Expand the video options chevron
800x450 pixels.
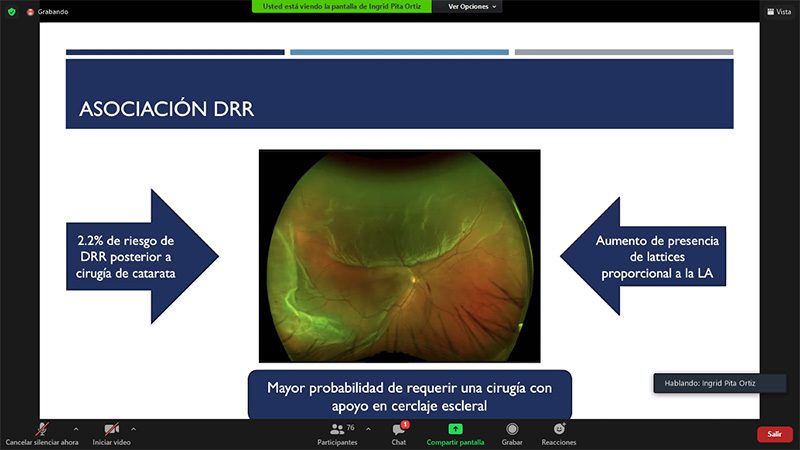pos(133,429)
